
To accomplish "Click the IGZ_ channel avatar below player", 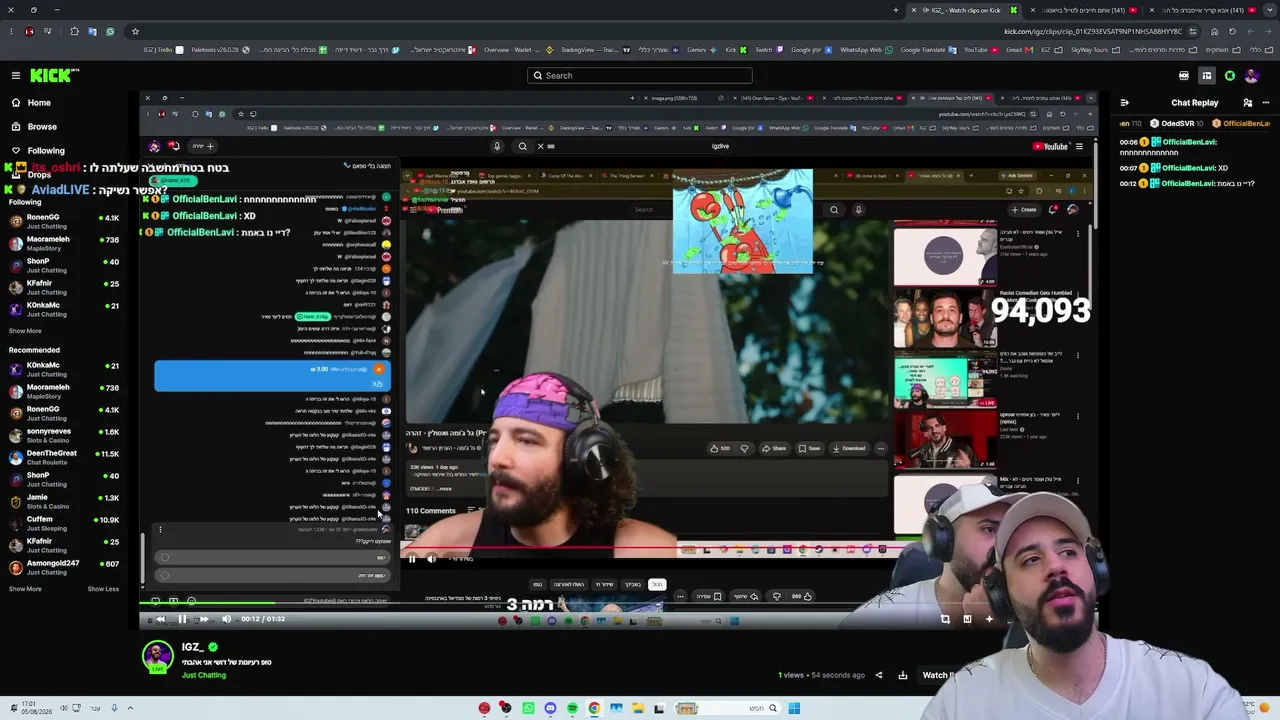I will point(157,657).
